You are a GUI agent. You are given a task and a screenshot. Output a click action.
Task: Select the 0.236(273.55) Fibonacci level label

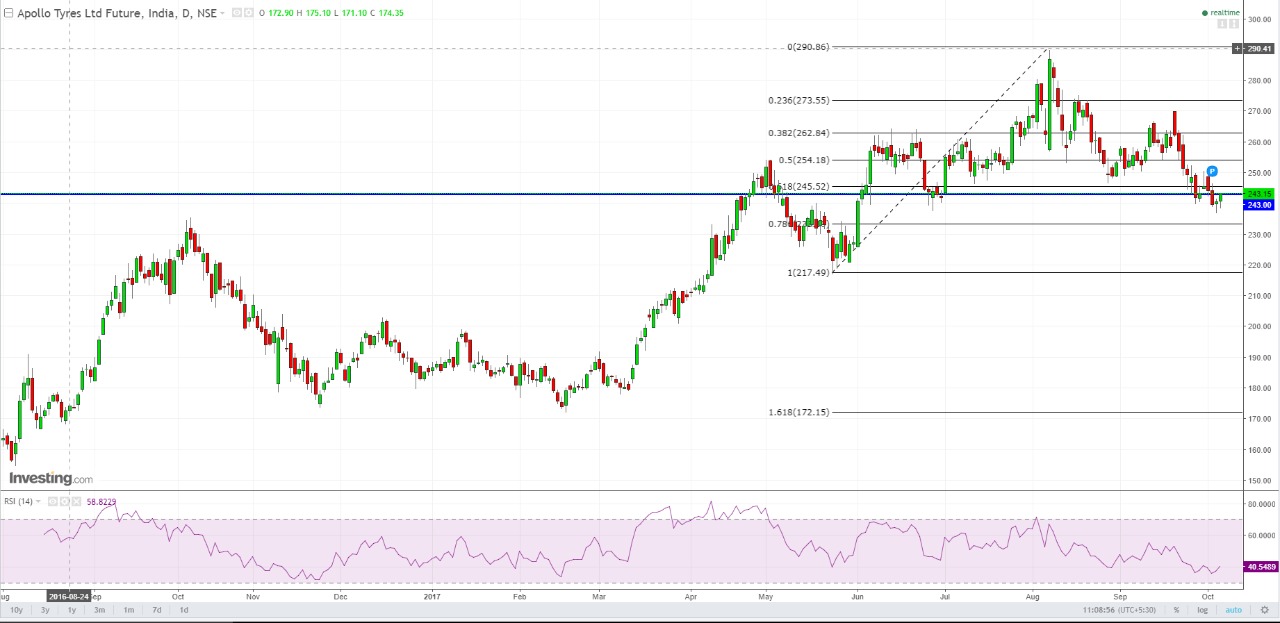click(798, 100)
